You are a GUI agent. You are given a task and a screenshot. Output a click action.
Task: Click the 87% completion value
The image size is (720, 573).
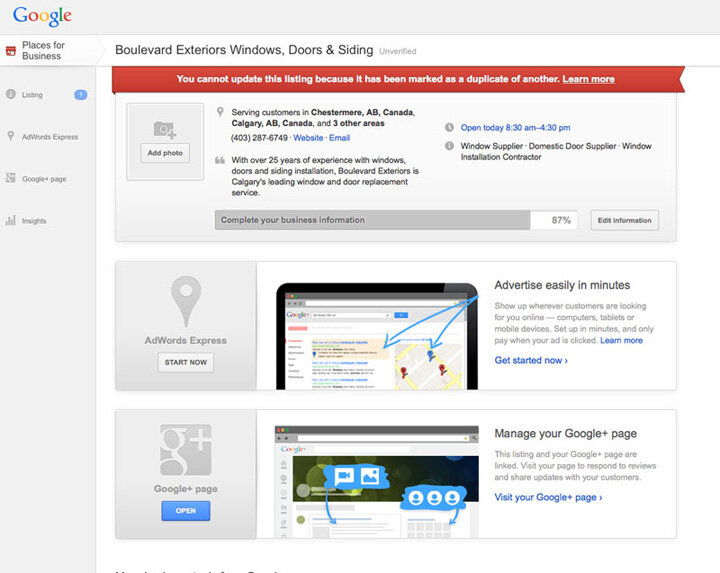pyautogui.click(x=561, y=220)
